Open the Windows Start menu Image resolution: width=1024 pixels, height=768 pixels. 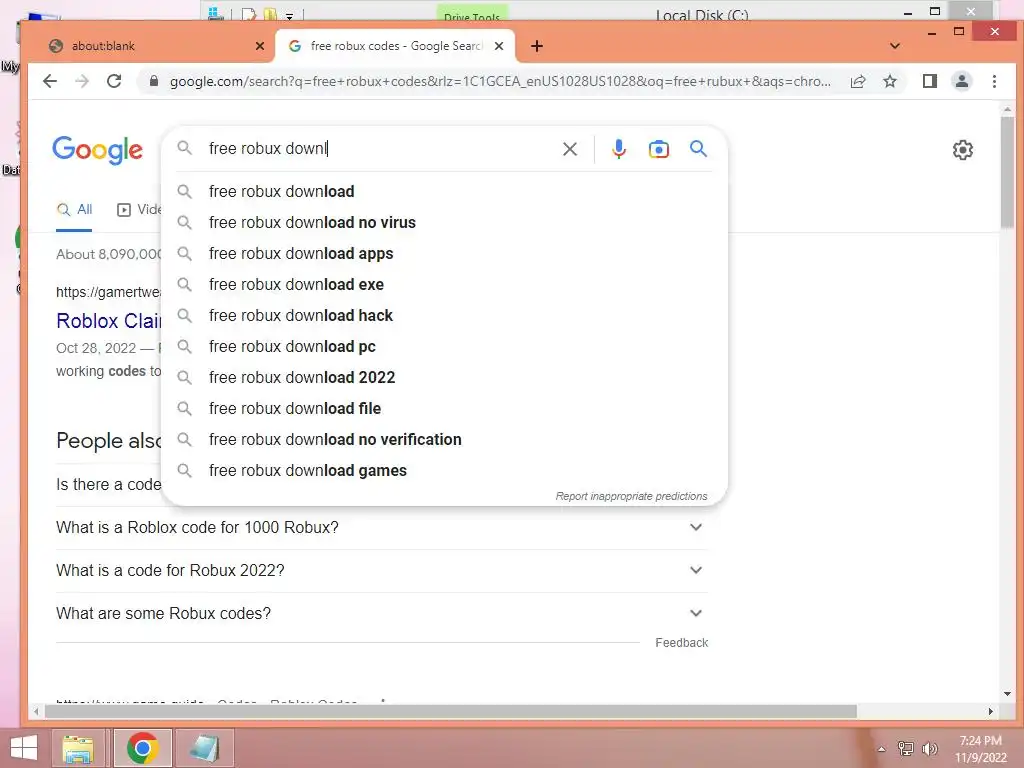24,748
